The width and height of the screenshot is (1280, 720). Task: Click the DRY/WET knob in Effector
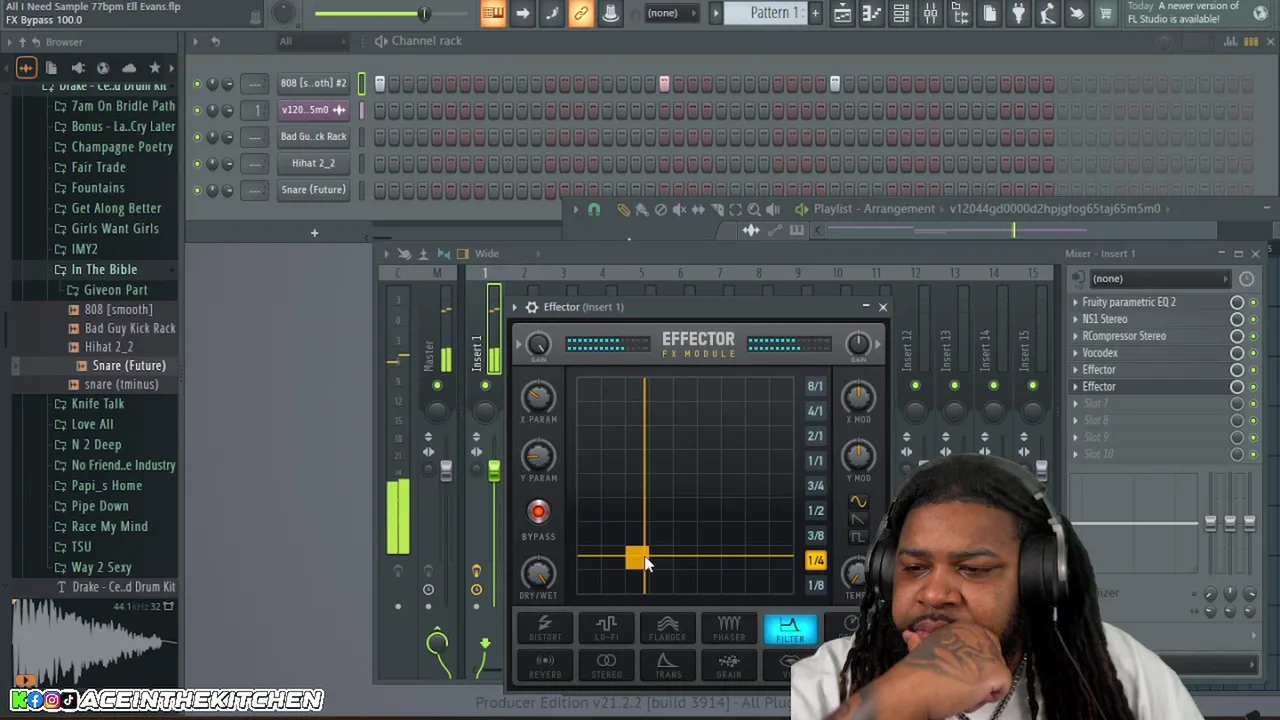[x=538, y=573]
